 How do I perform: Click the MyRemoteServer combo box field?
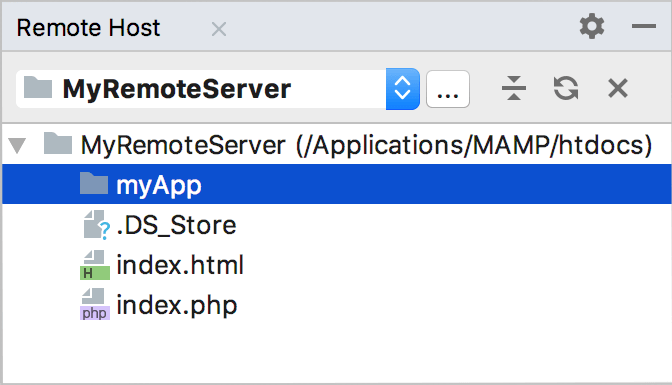pyautogui.click(x=218, y=89)
